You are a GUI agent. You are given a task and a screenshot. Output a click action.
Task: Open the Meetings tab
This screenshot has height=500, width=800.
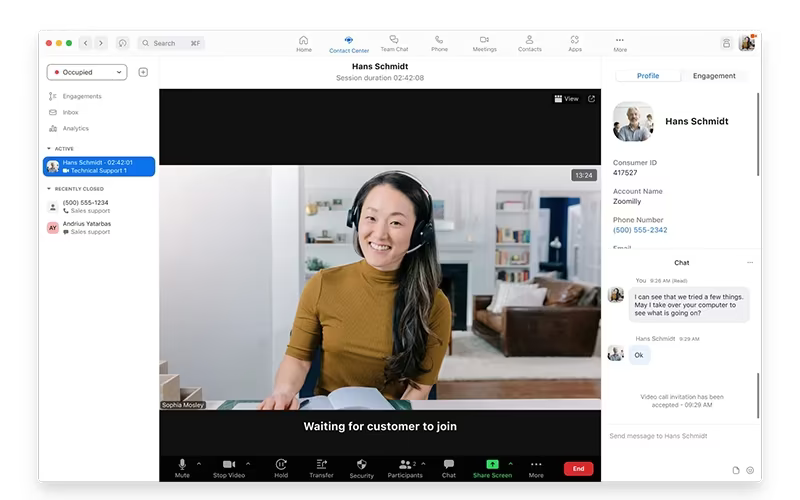[x=484, y=44]
